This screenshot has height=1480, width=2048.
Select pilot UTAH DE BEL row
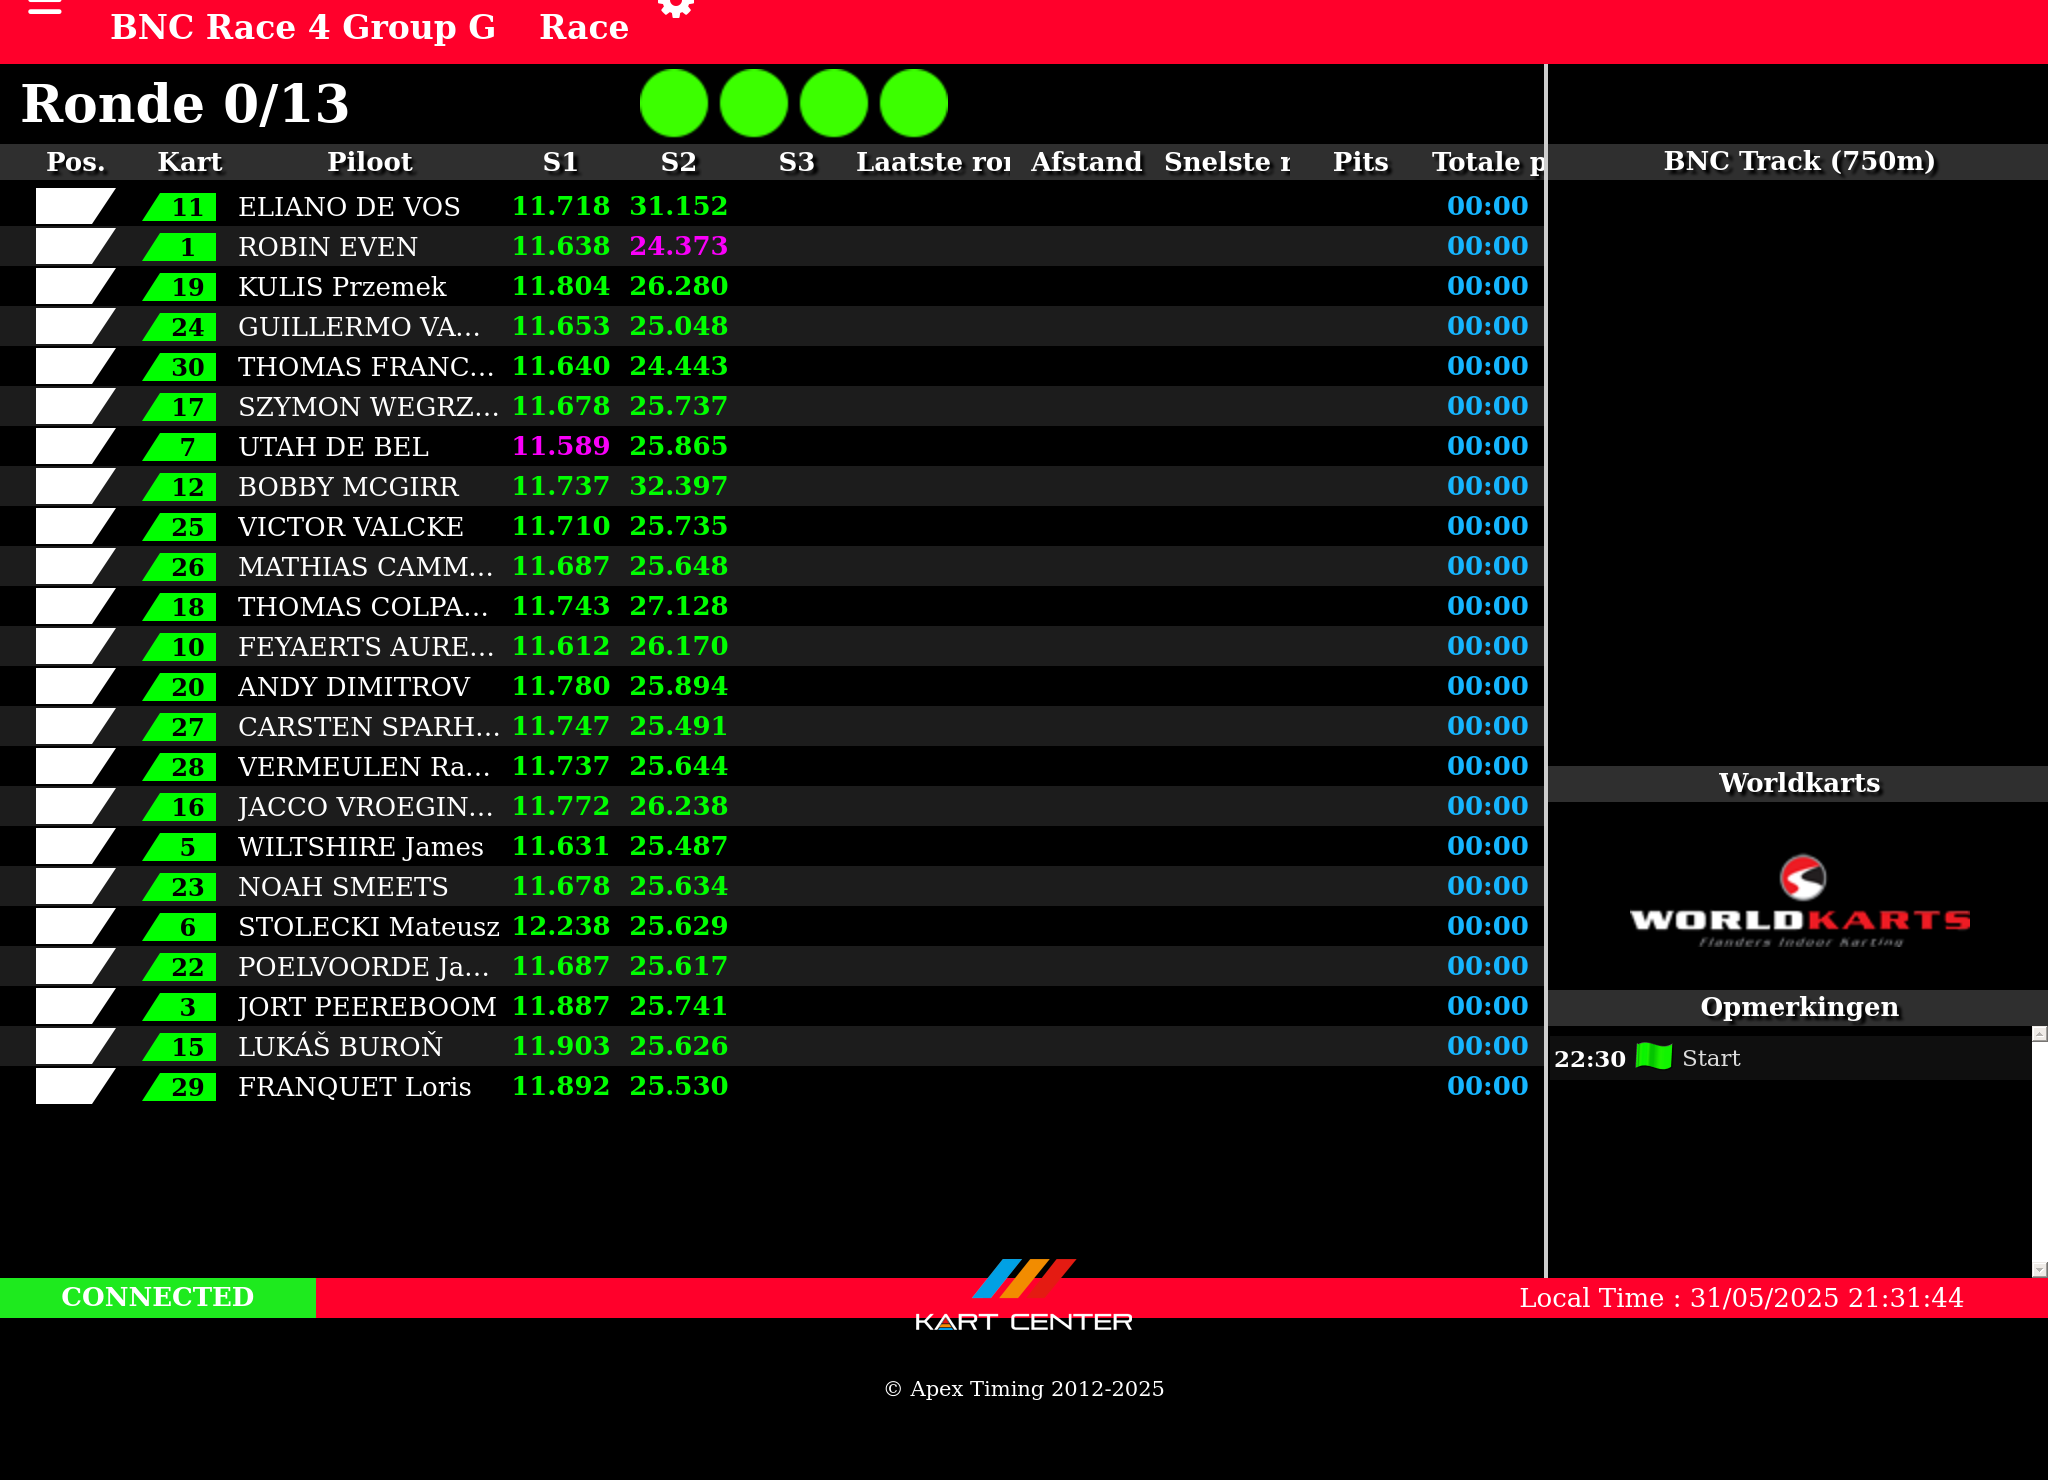[333, 447]
